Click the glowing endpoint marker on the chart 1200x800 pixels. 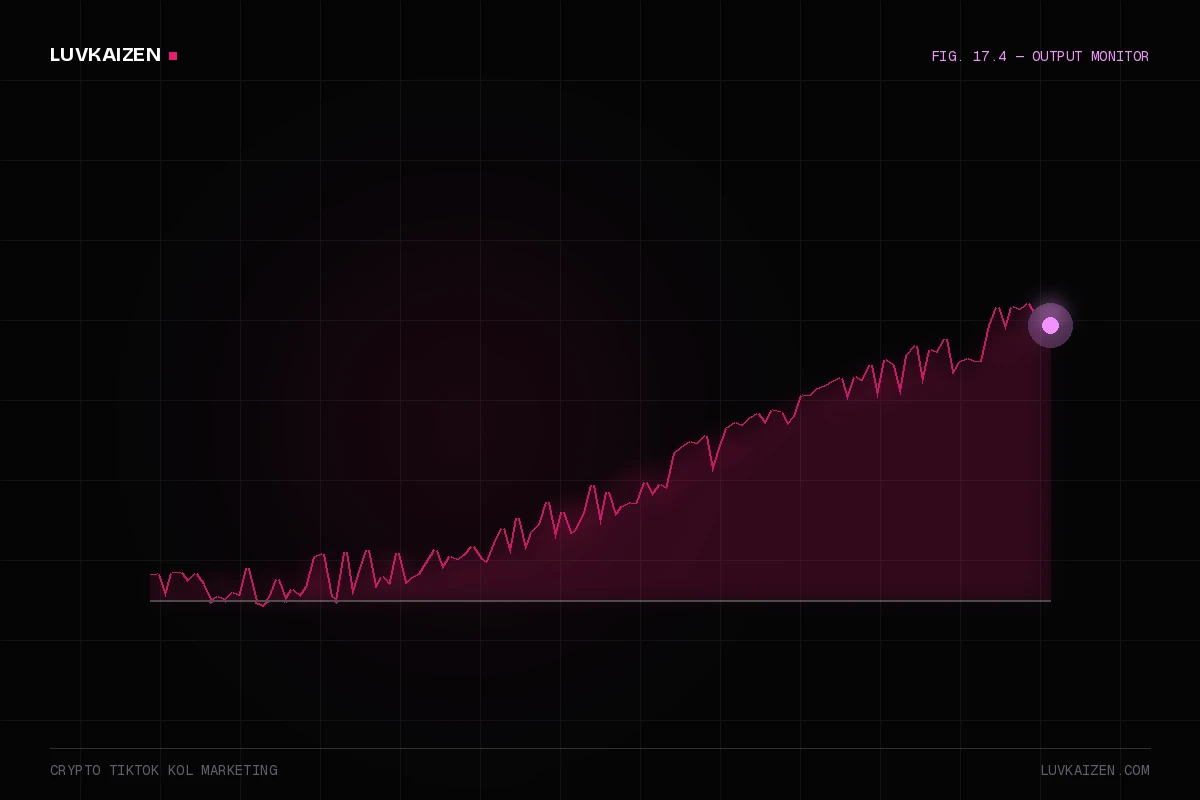tap(1050, 325)
